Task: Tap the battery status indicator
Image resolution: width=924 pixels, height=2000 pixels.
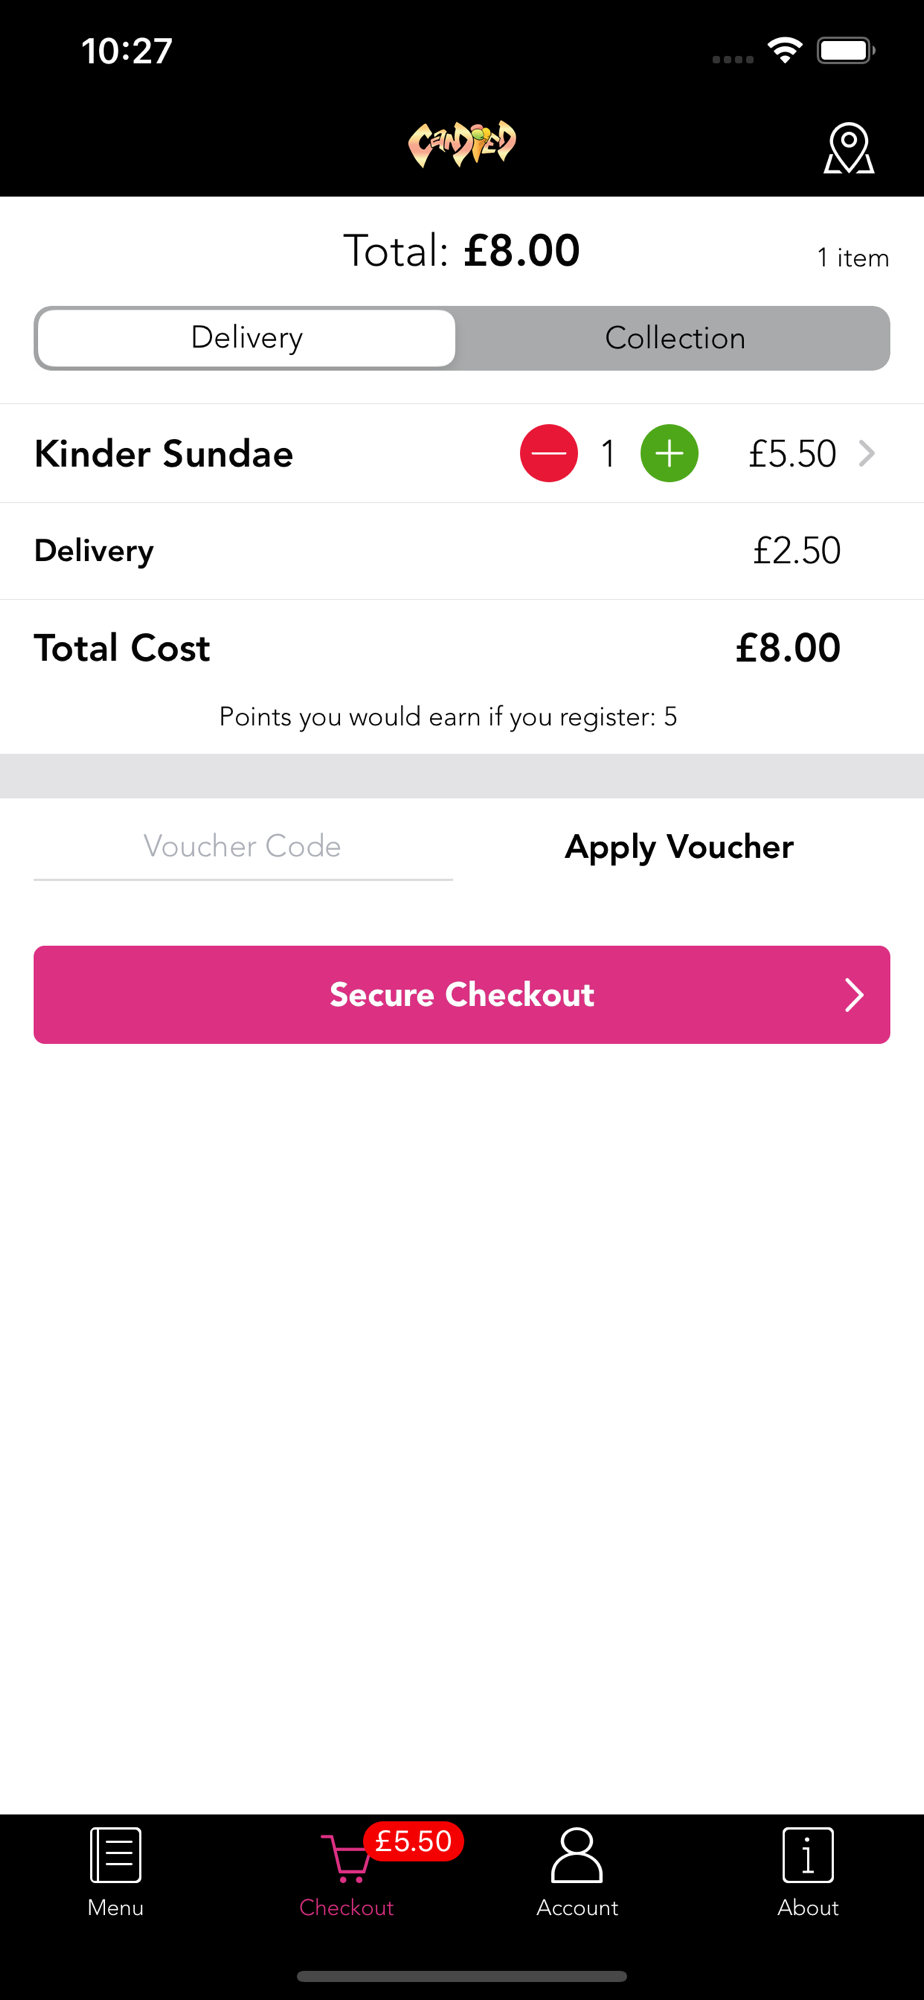Action: [x=846, y=50]
